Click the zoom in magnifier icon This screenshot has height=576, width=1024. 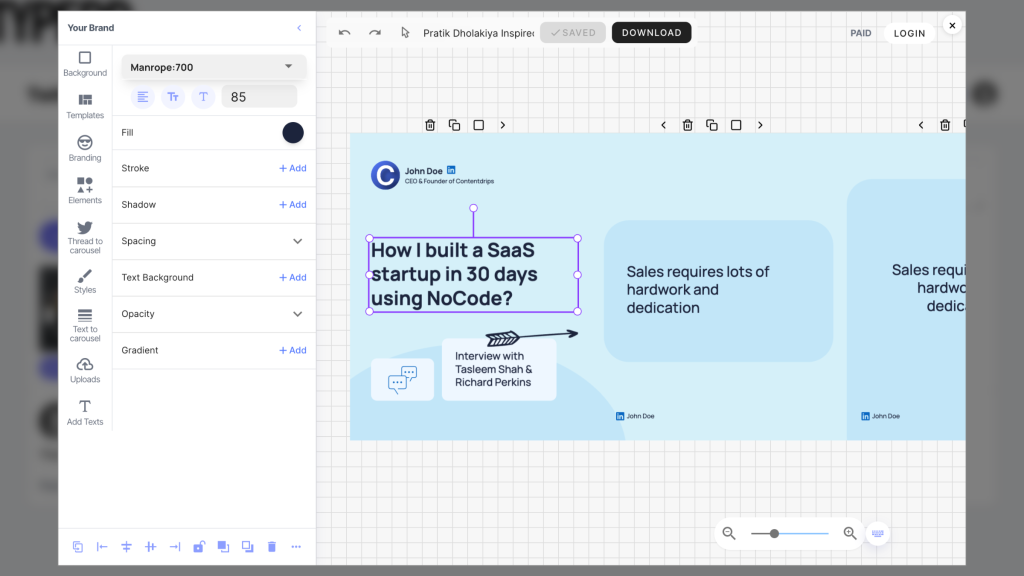tap(850, 534)
